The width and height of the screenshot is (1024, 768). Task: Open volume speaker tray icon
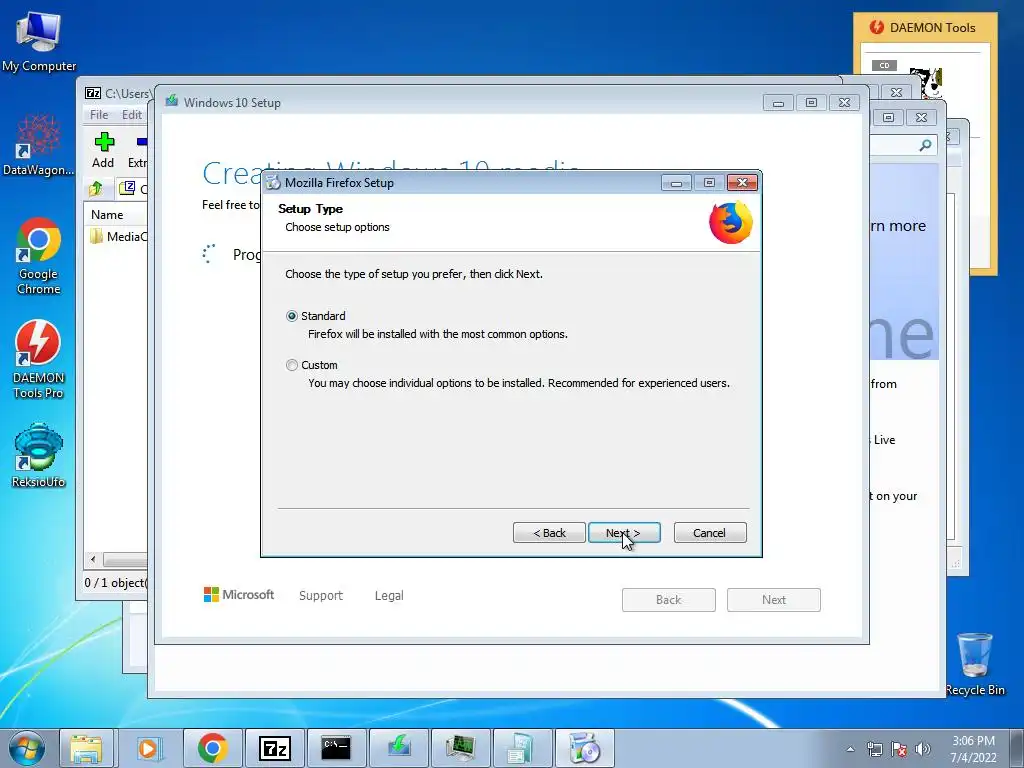pos(922,749)
